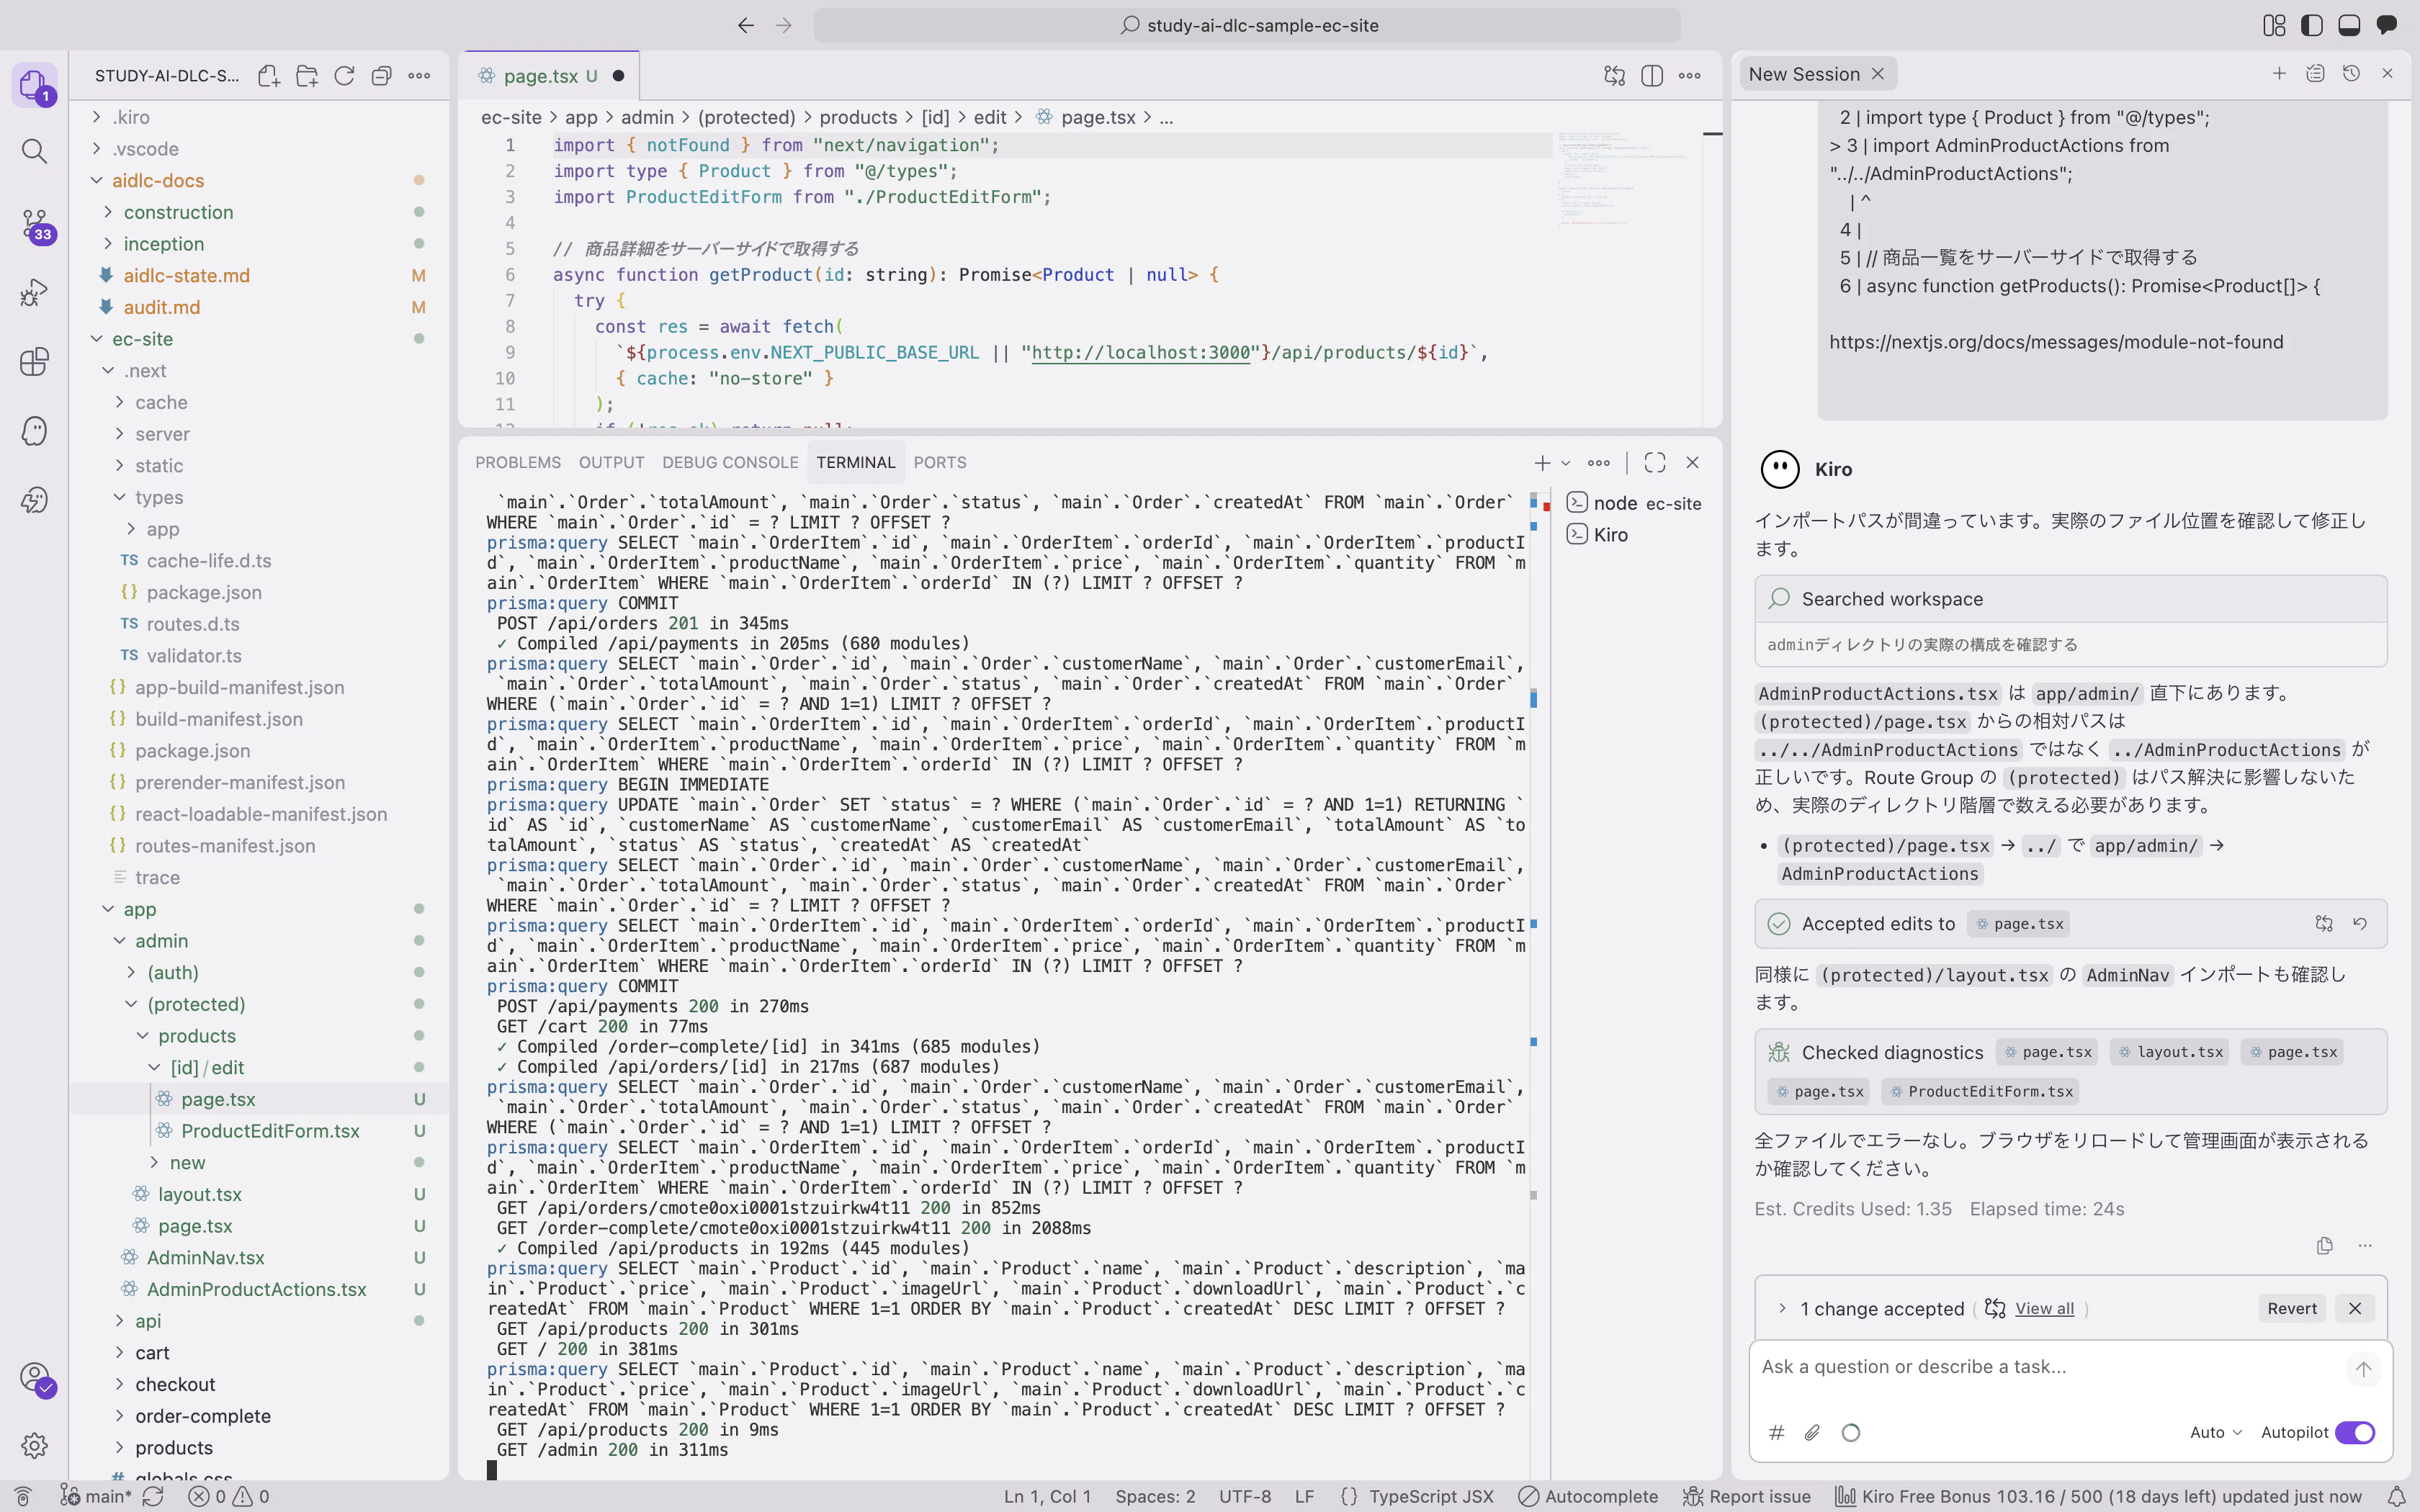Open the Kiro ghost view in the activity bar

(34, 431)
